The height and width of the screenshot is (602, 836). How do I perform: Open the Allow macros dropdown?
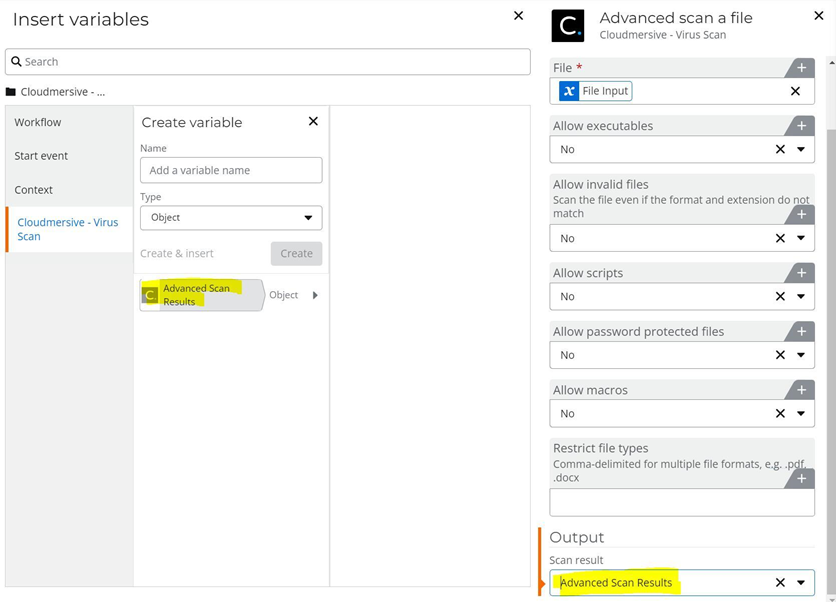pos(801,414)
